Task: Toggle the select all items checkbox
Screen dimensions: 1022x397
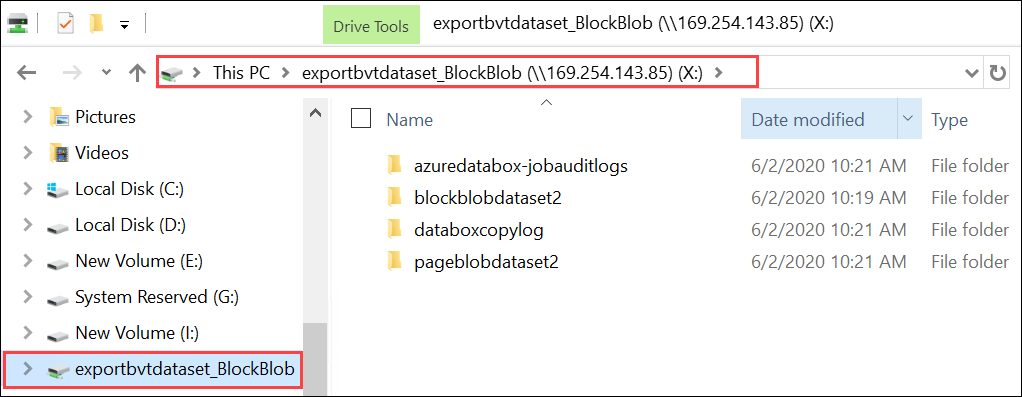Action: pos(361,119)
